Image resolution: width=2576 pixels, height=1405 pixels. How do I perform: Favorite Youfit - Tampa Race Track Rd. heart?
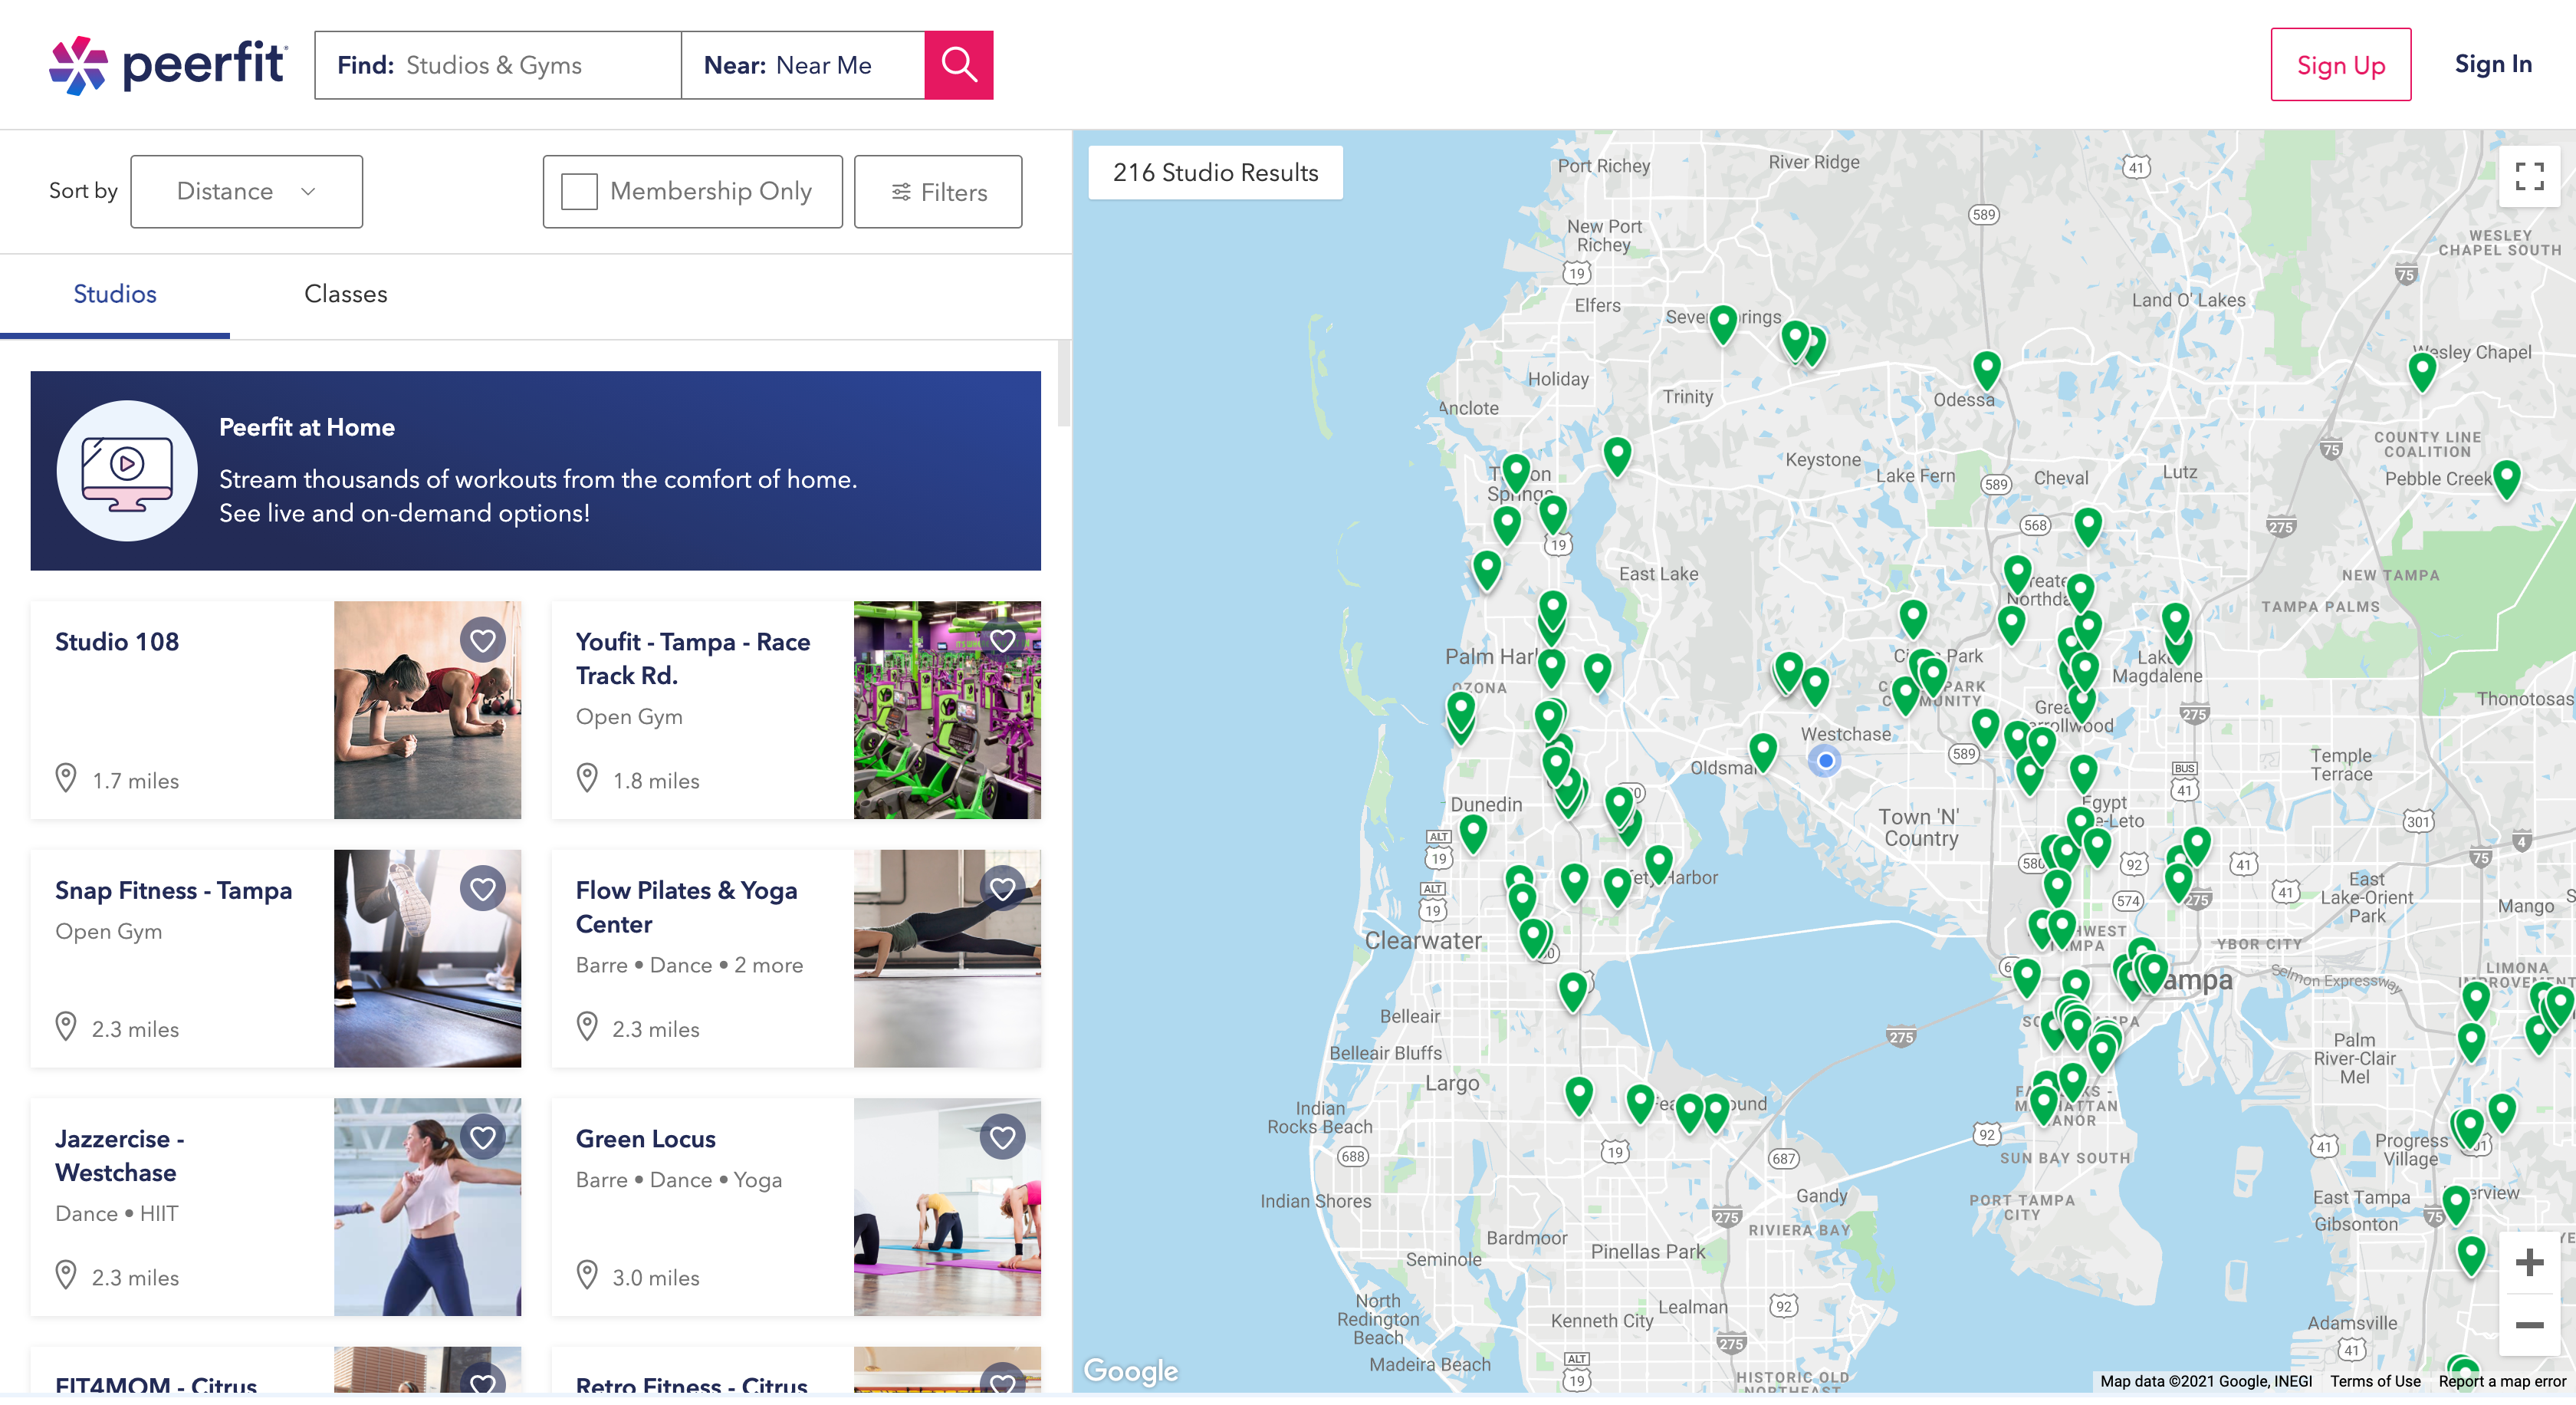click(1003, 640)
